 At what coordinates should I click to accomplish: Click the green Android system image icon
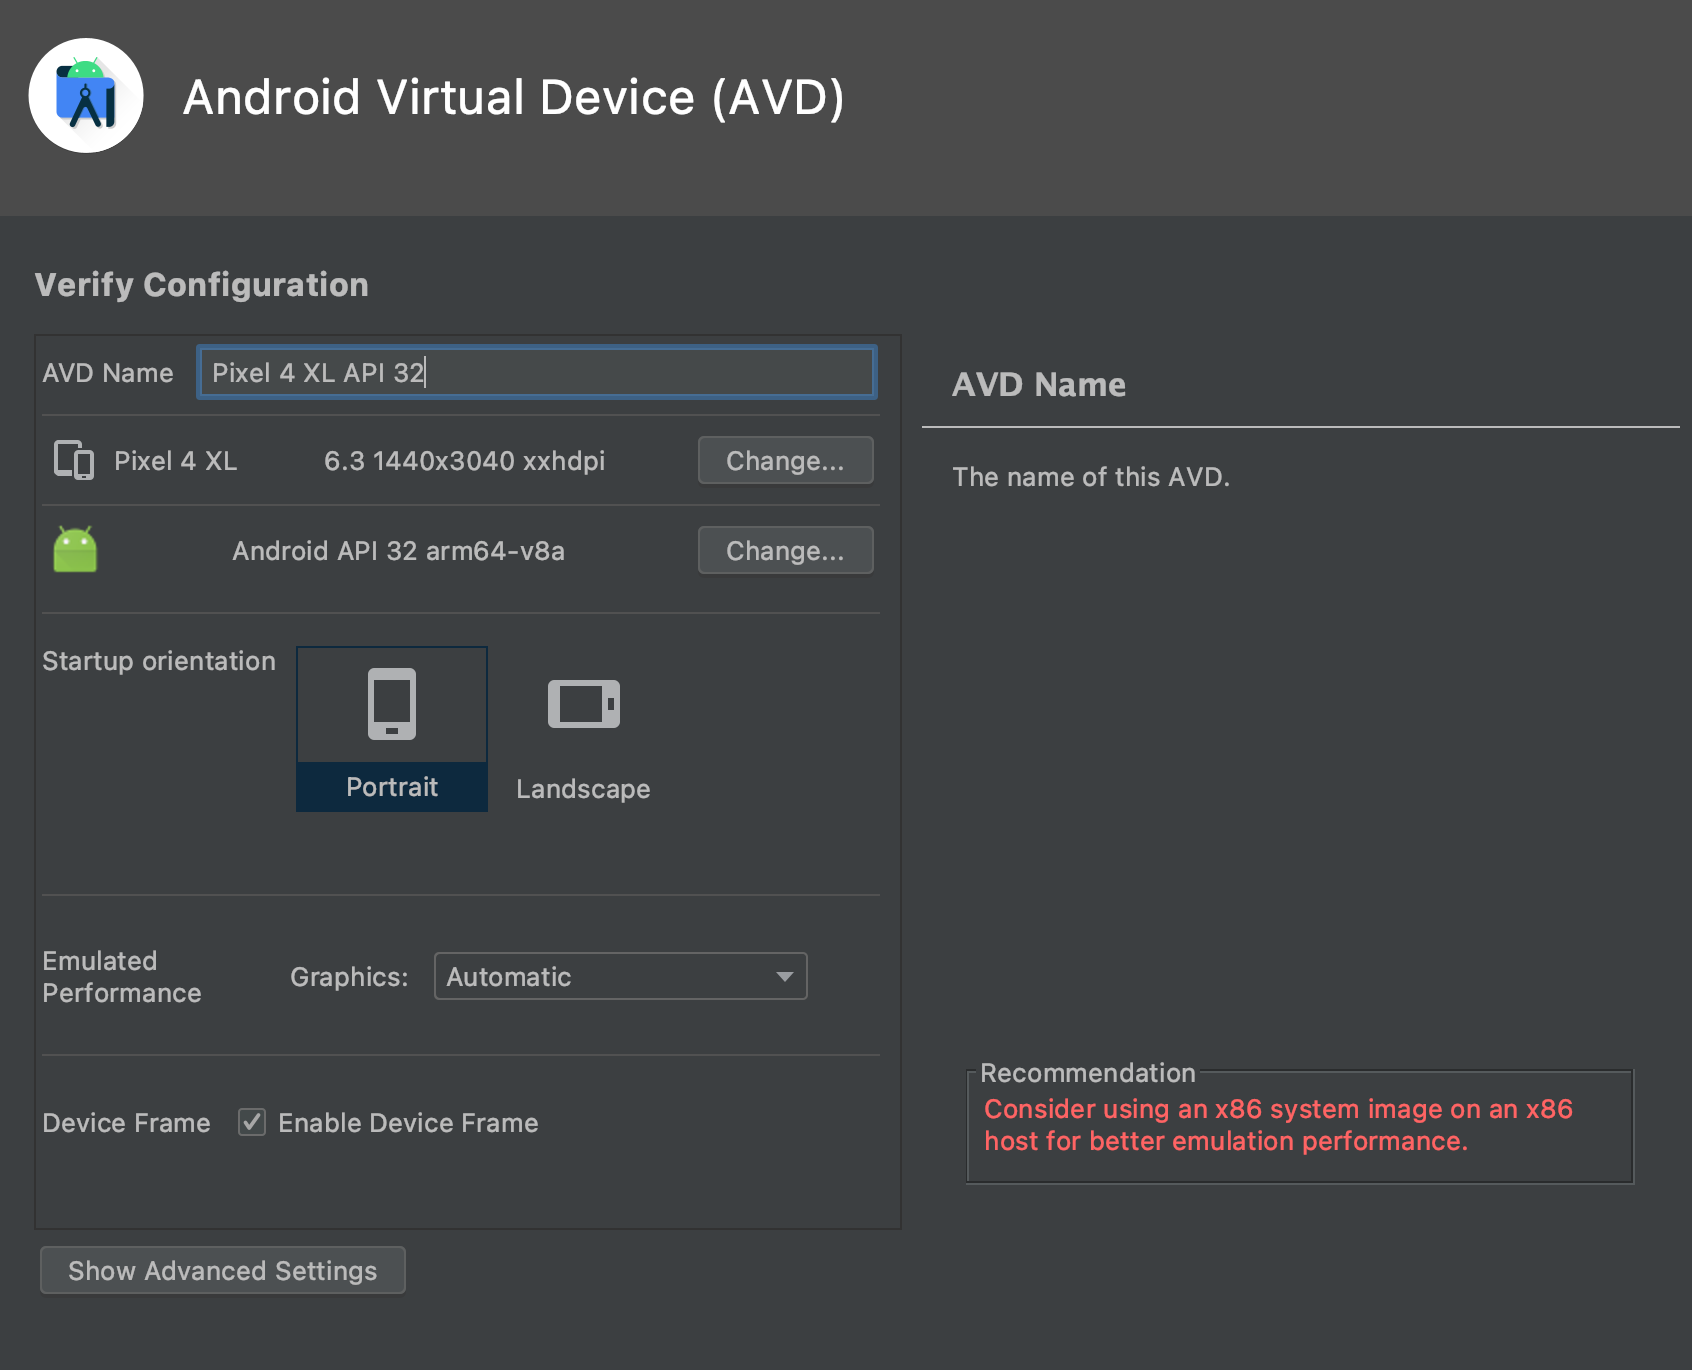click(x=75, y=549)
